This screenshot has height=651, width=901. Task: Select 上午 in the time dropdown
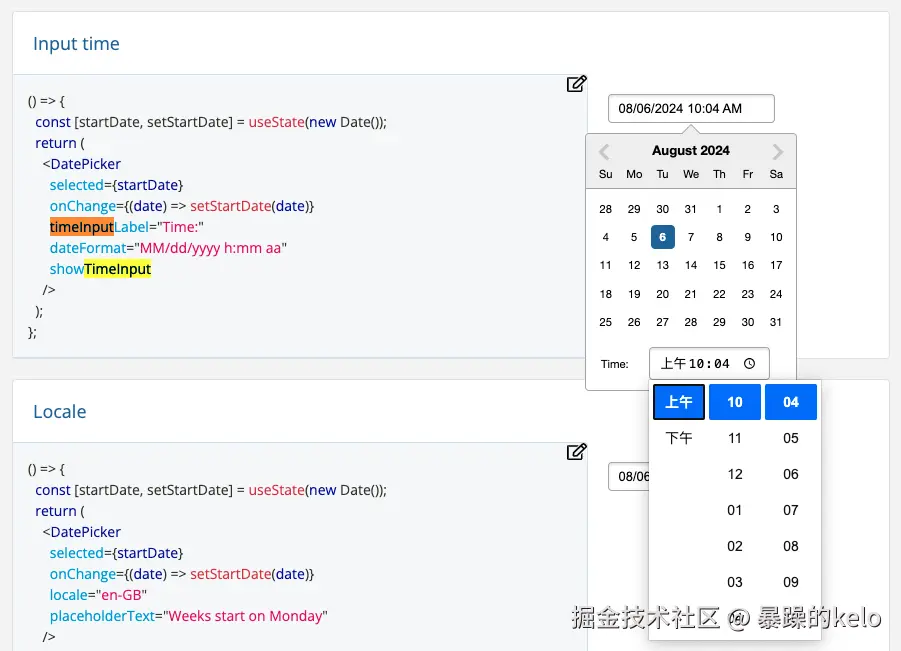coord(679,402)
